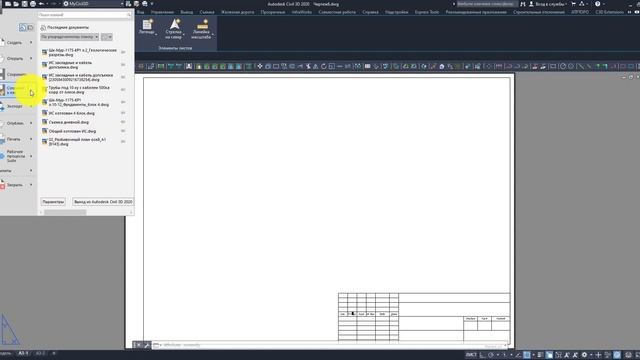Click the gear workspace switching icon in status bar
The width and height of the screenshot is (640, 360).
click(x=584, y=355)
